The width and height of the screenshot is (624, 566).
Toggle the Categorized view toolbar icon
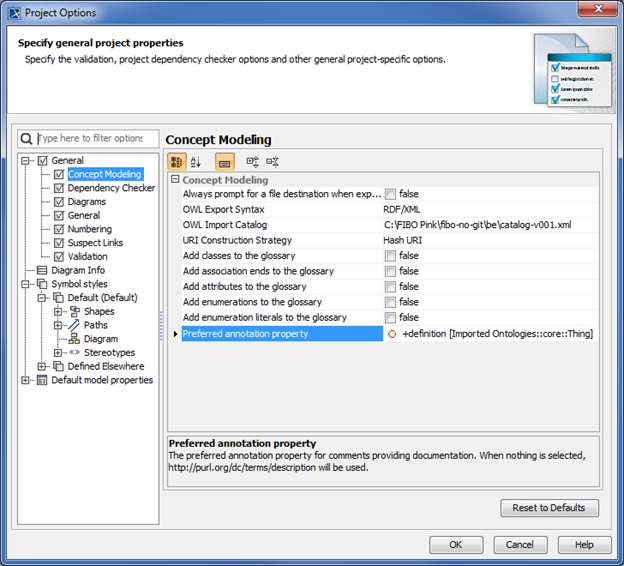click(176, 162)
